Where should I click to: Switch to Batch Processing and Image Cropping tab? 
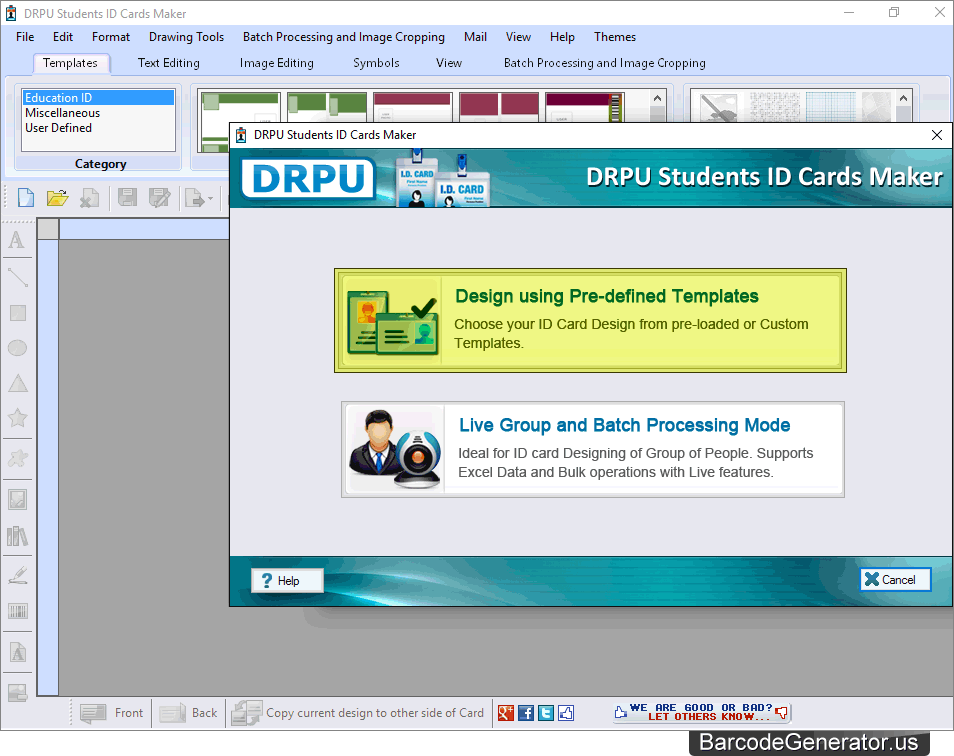605,63
